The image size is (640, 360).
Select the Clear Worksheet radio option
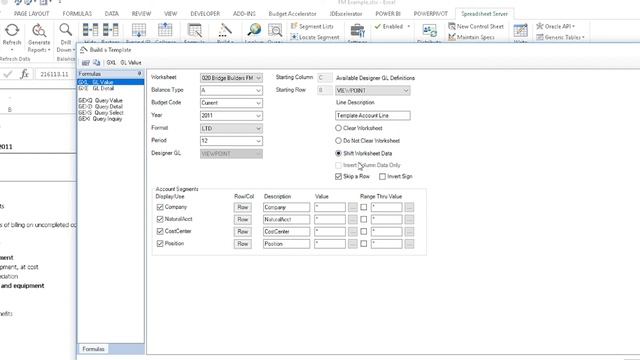click(x=338, y=128)
